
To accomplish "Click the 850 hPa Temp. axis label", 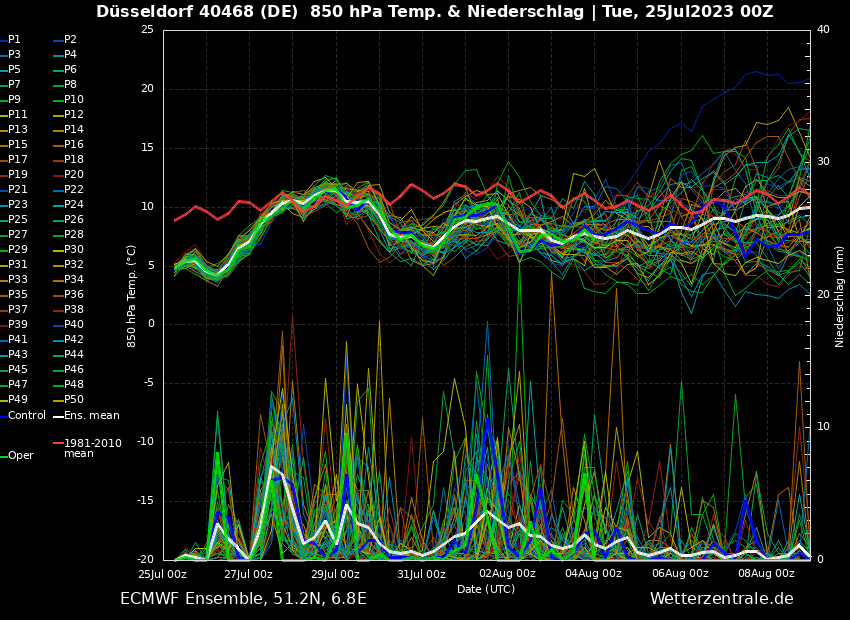I will pyautogui.click(x=132, y=295).
